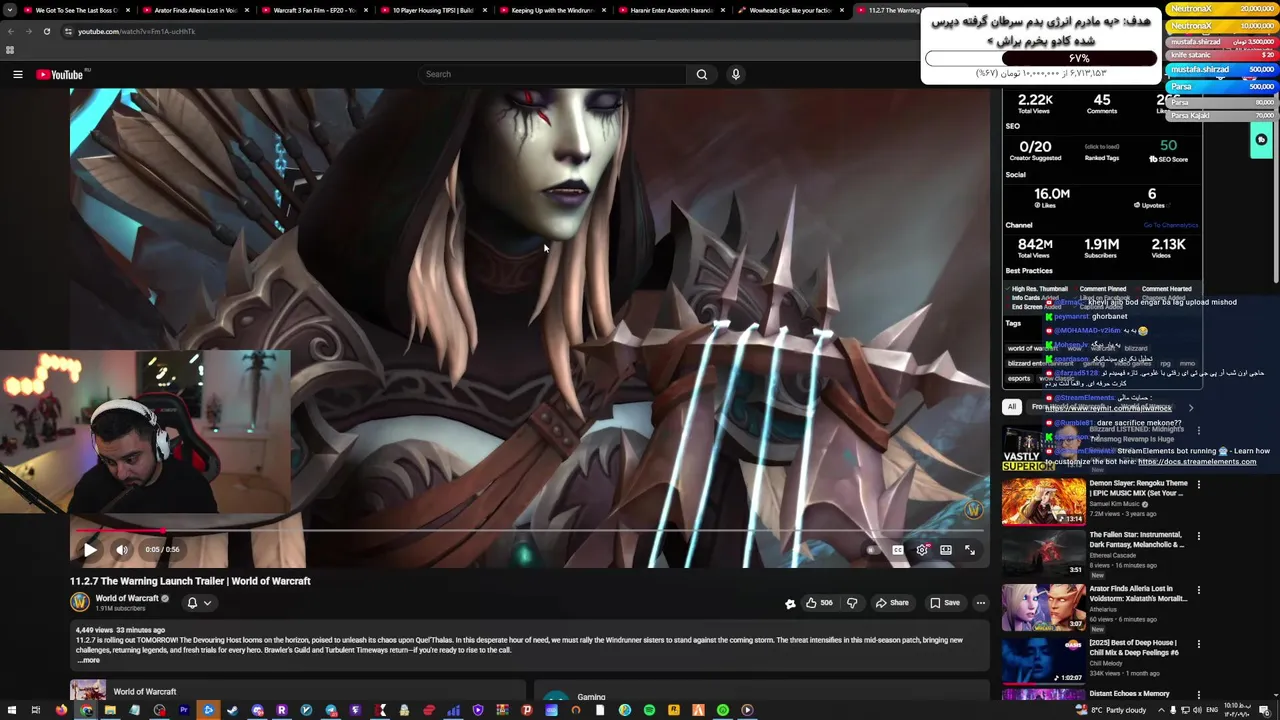Viewport: 1280px width, 720px height.
Task: Dislike the video
Action: pyautogui.click(x=853, y=603)
